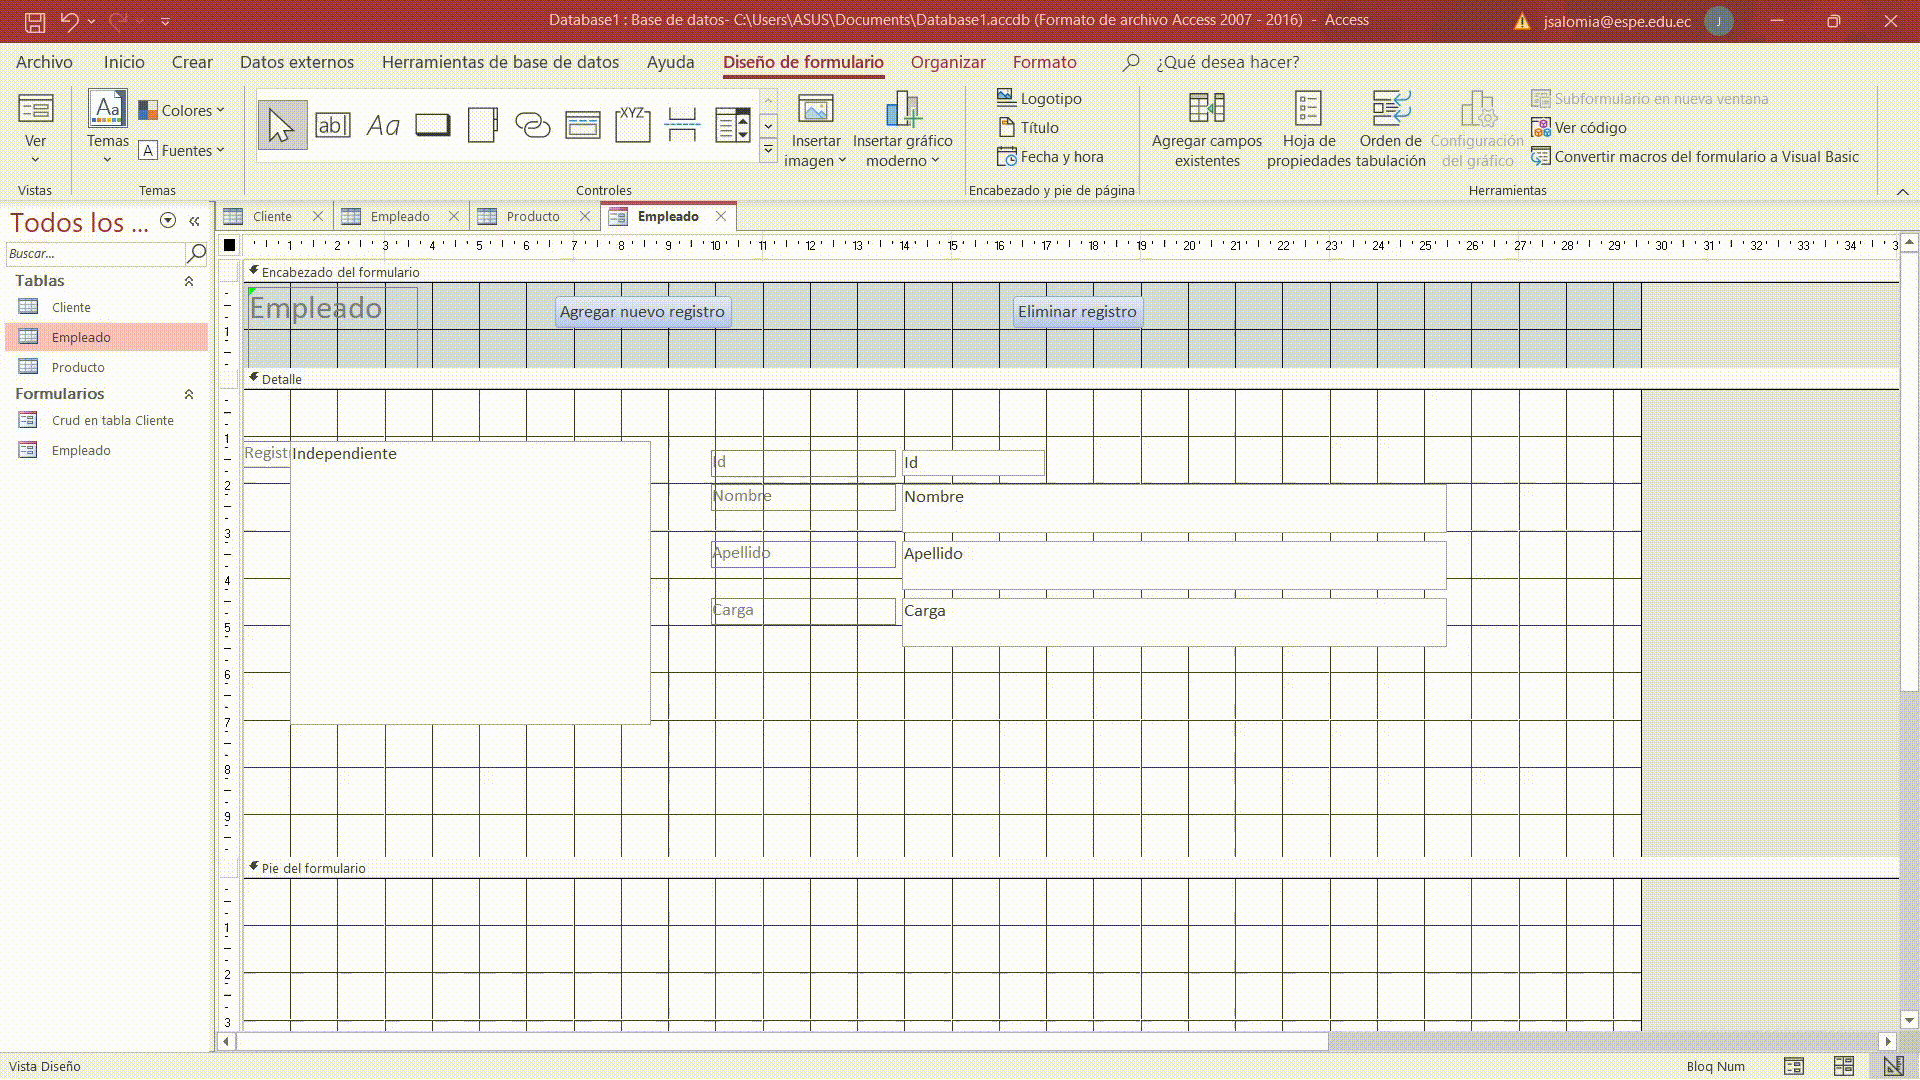Image resolution: width=1920 pixels, height=1080 pixels.
Task: Select the Pie del formulario section bar
Action: coord(1070,868)
